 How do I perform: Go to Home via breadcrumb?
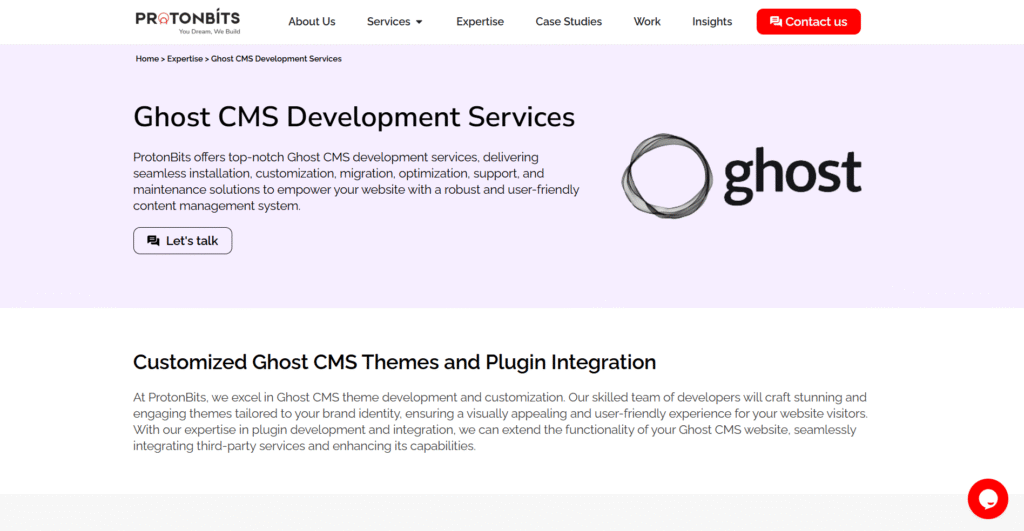tap(147, 59)
